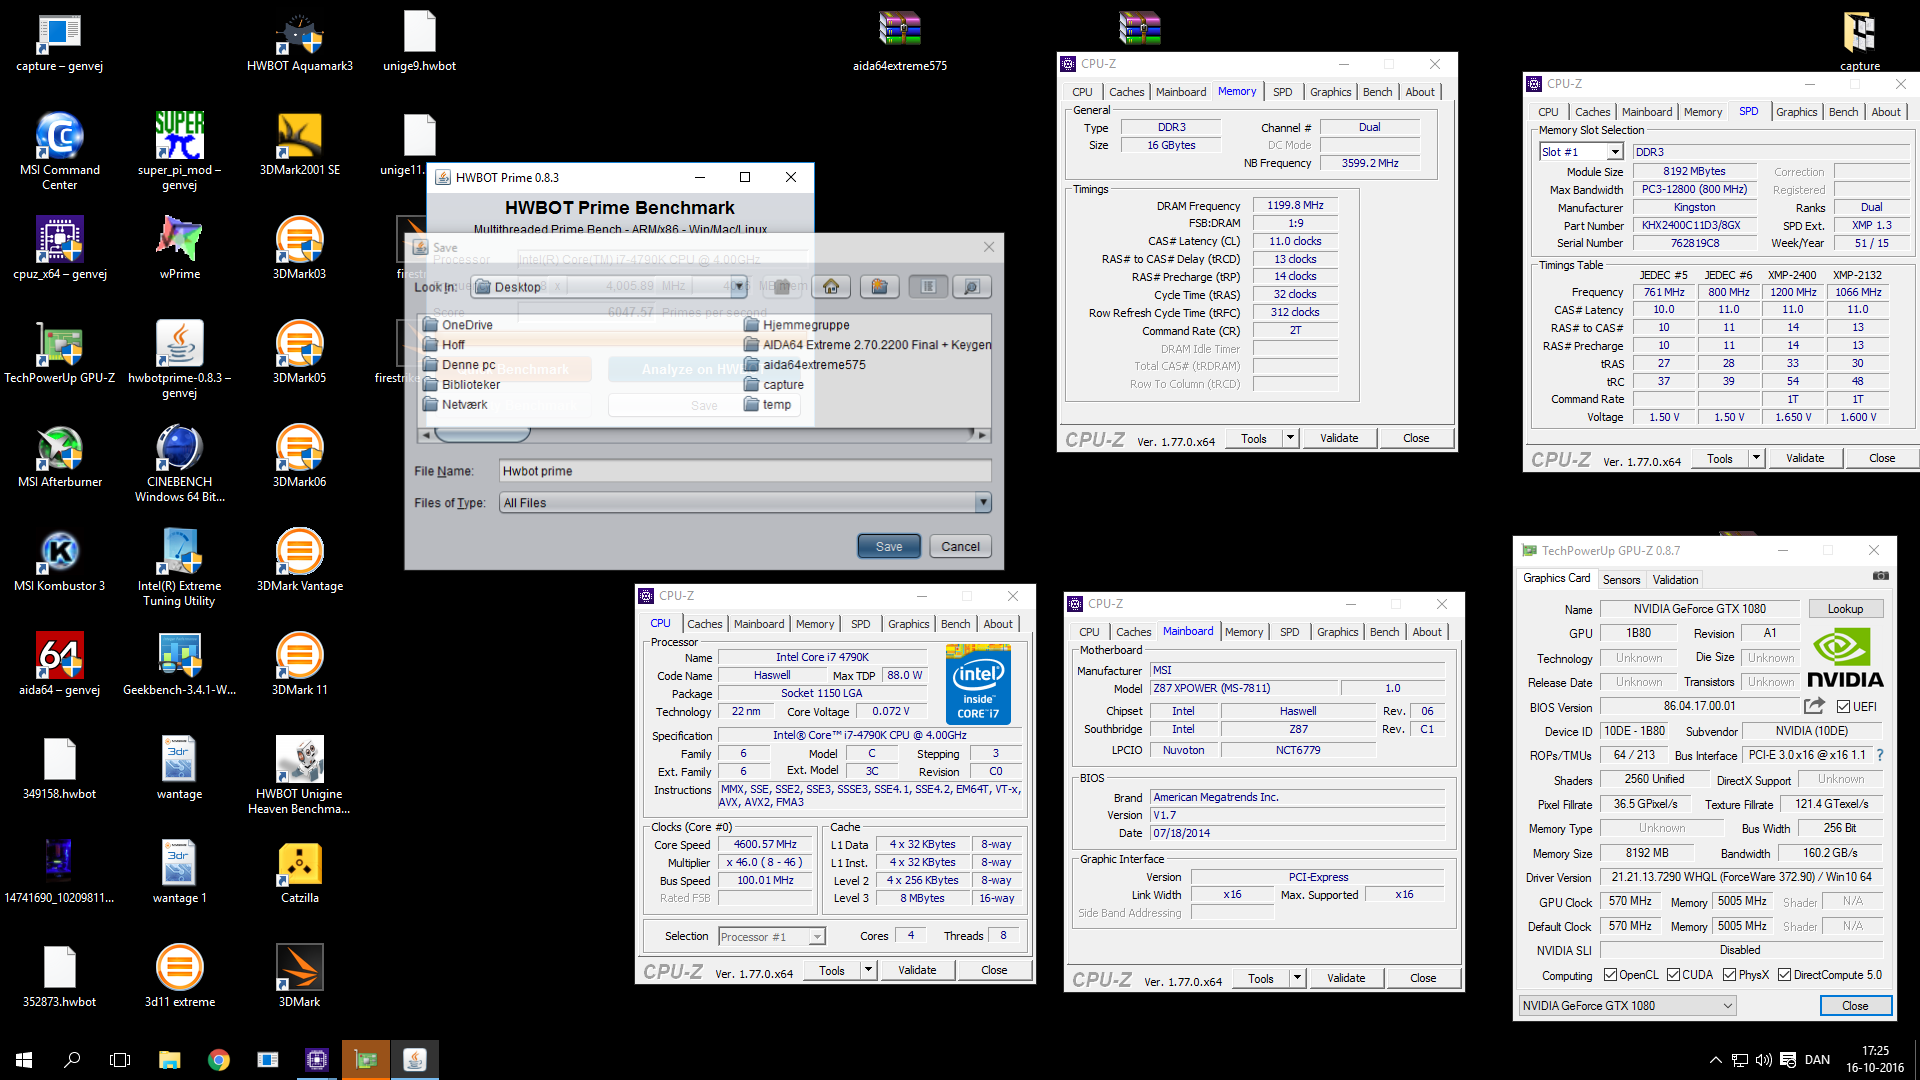This screenshot has width=1920, height=1080.
Task: Toggle UEFI checkbox in GPU-Z
Action: pyautogui.click(x=1843, y=706)
